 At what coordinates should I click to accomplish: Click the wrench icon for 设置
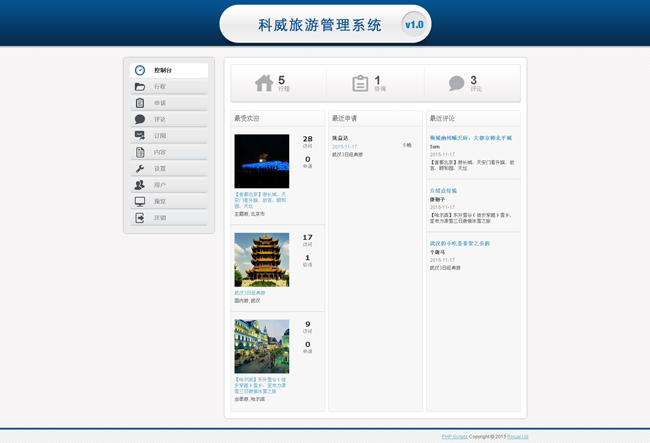[140, 169]
